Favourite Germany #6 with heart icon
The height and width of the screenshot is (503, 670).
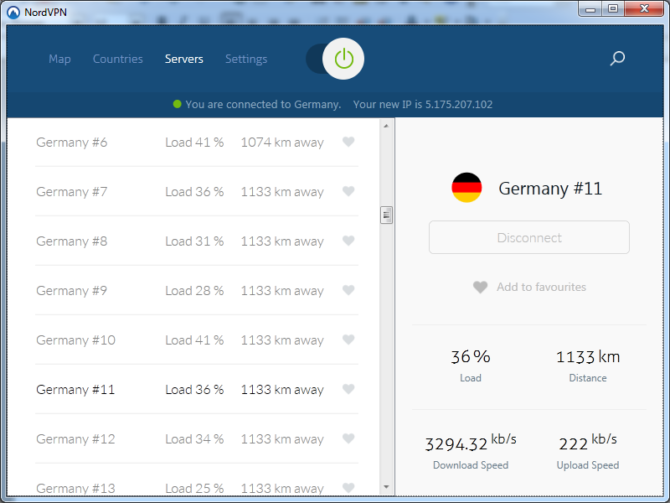349,141
